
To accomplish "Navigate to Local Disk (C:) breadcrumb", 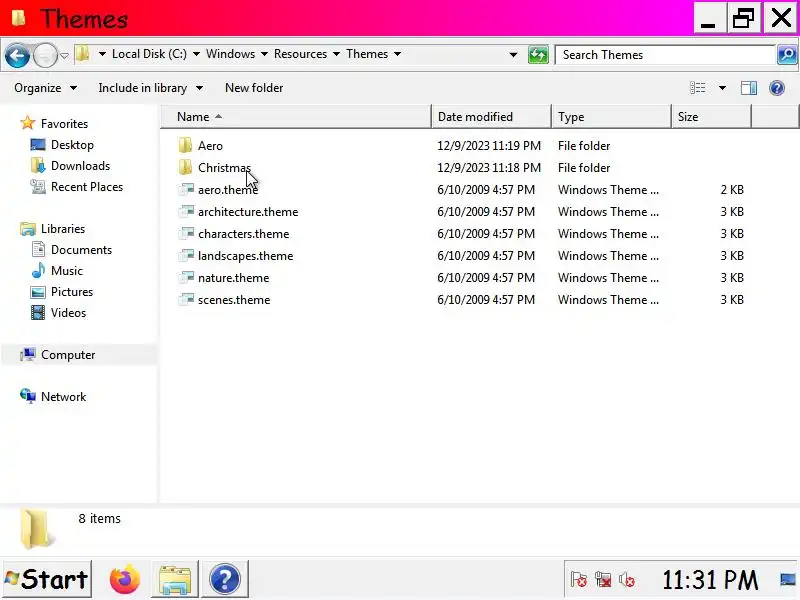I will [x=149, y=54].
